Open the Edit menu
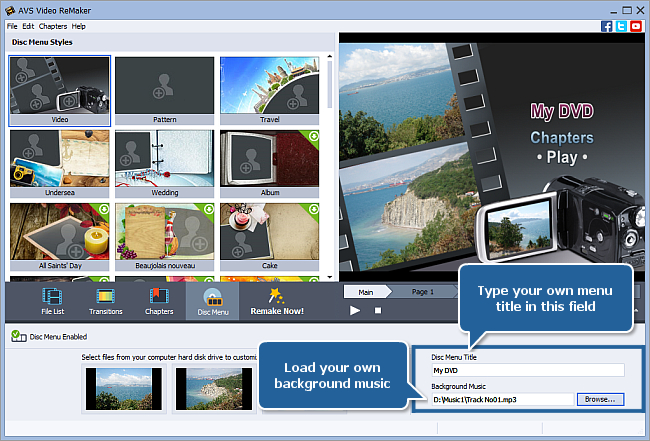 (x=28, y=26)
